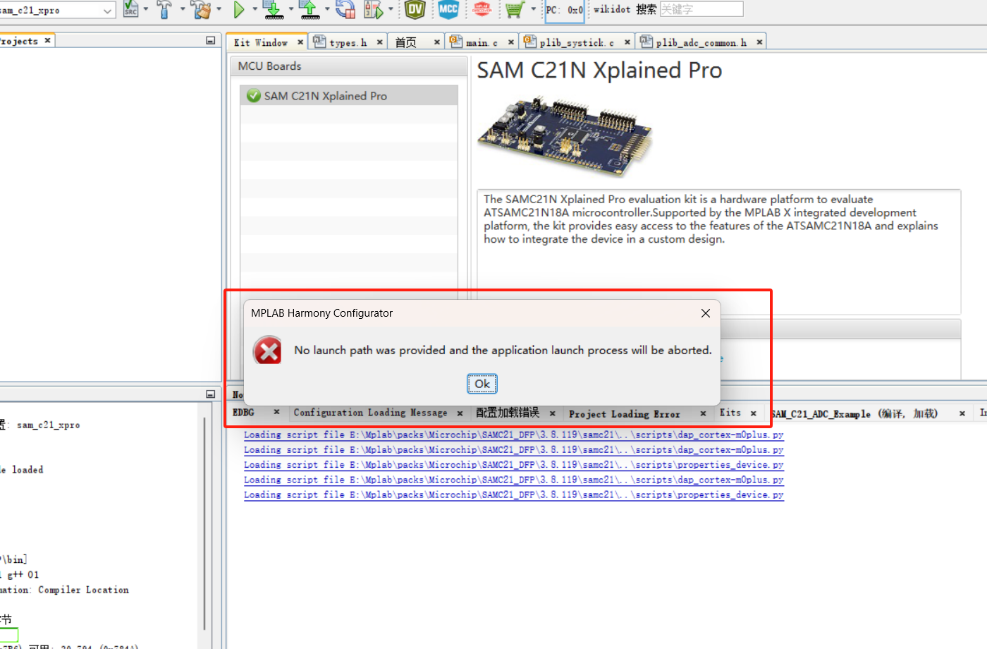The image size is (987, 649).
Task: Close the Configuration Loading Message tab
Action: (460, 413)
